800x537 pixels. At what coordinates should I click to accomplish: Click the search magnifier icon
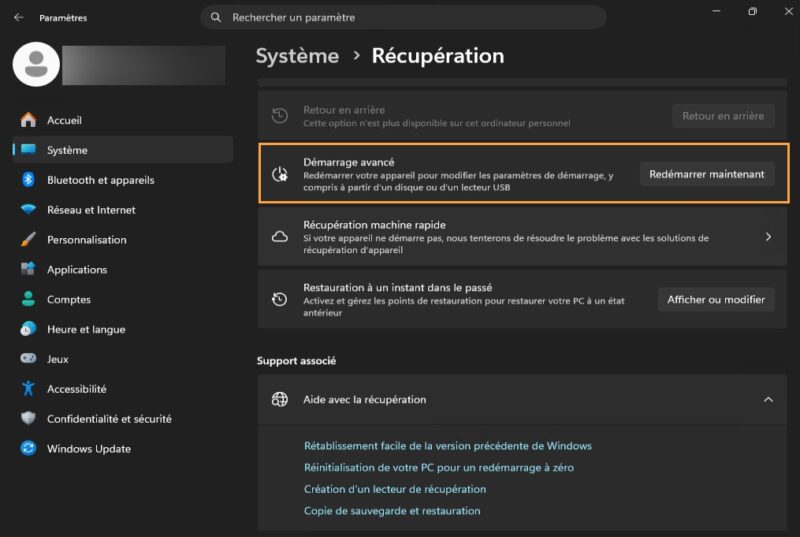point(216,17)
